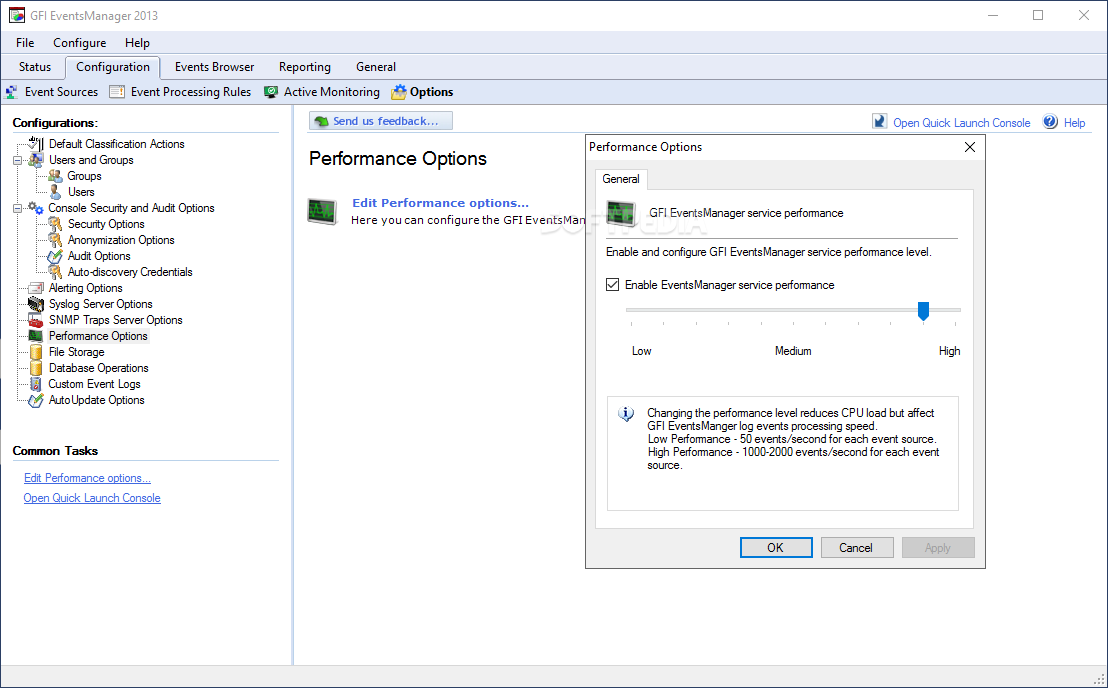Image resolution: width=1108 pixels, height=688 pixels.
Task: Click the Event Processing Rules icon
Action: click(117, 92)
